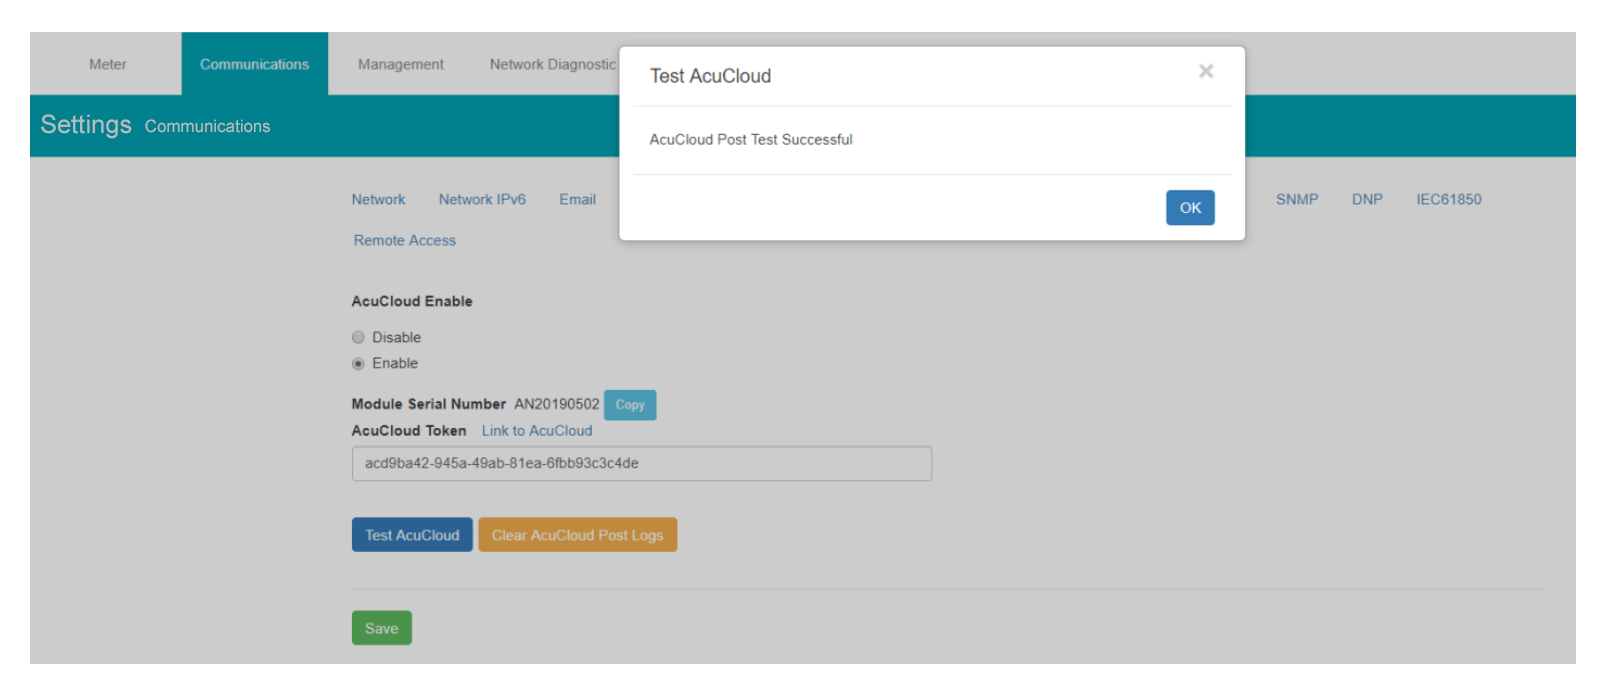
Task: Follow the Link to AcuCloud
Action: [537, 430]
